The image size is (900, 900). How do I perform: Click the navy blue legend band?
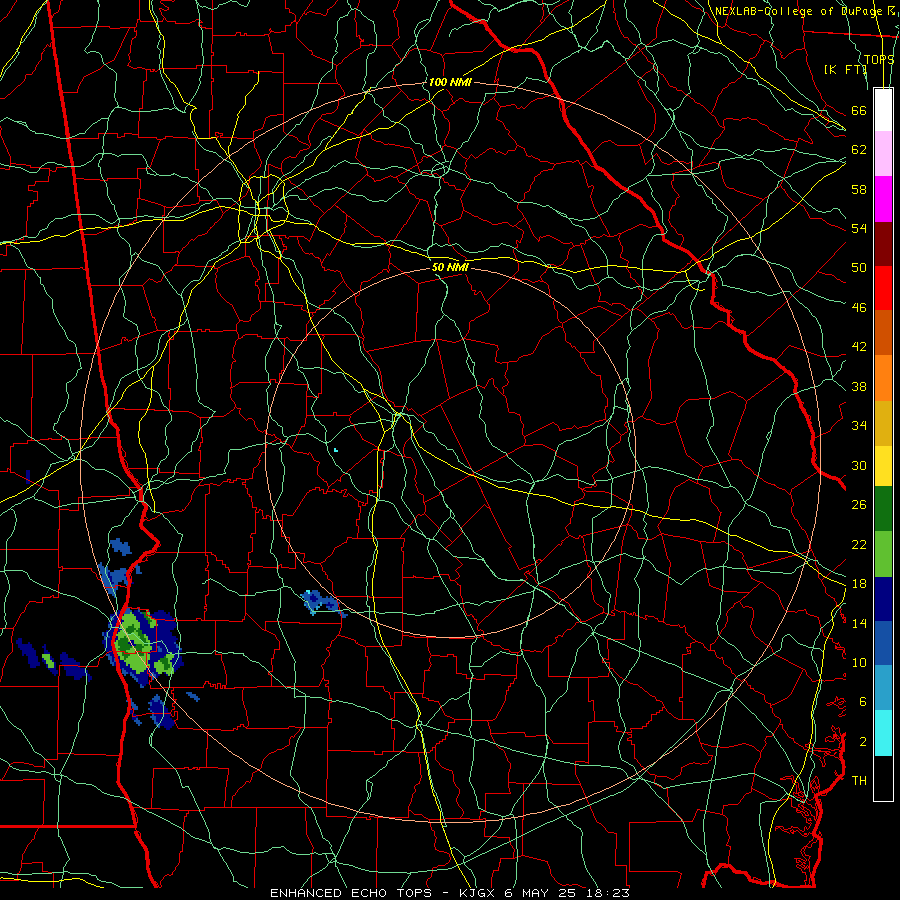(883, 599)
